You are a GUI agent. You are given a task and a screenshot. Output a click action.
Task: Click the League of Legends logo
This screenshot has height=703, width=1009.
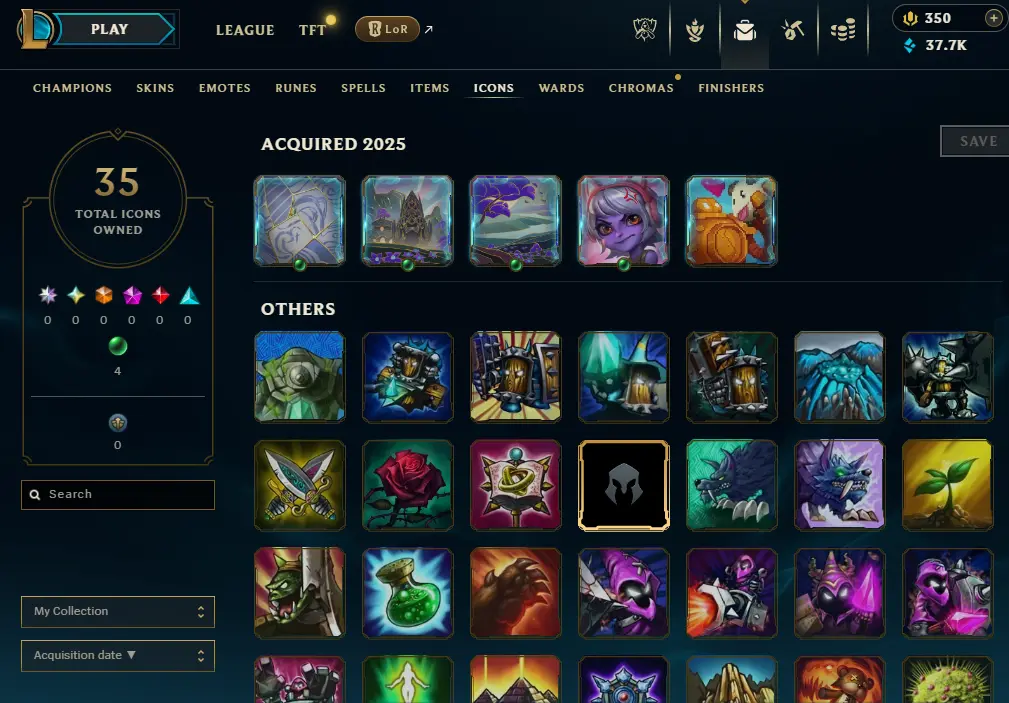[x=35, y=29]
